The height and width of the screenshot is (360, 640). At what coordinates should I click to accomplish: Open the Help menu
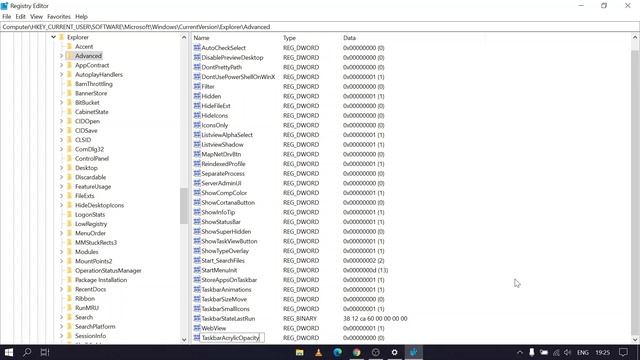81,17
